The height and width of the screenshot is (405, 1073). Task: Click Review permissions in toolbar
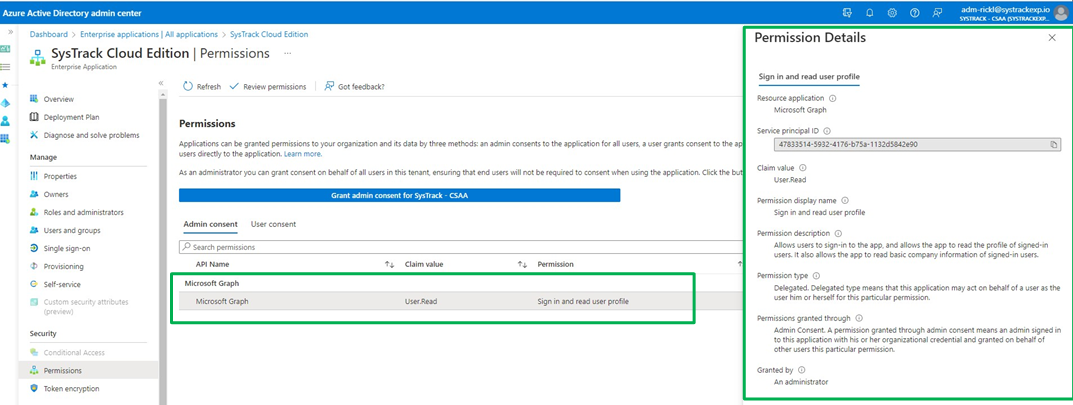click(x=268, y=87)
